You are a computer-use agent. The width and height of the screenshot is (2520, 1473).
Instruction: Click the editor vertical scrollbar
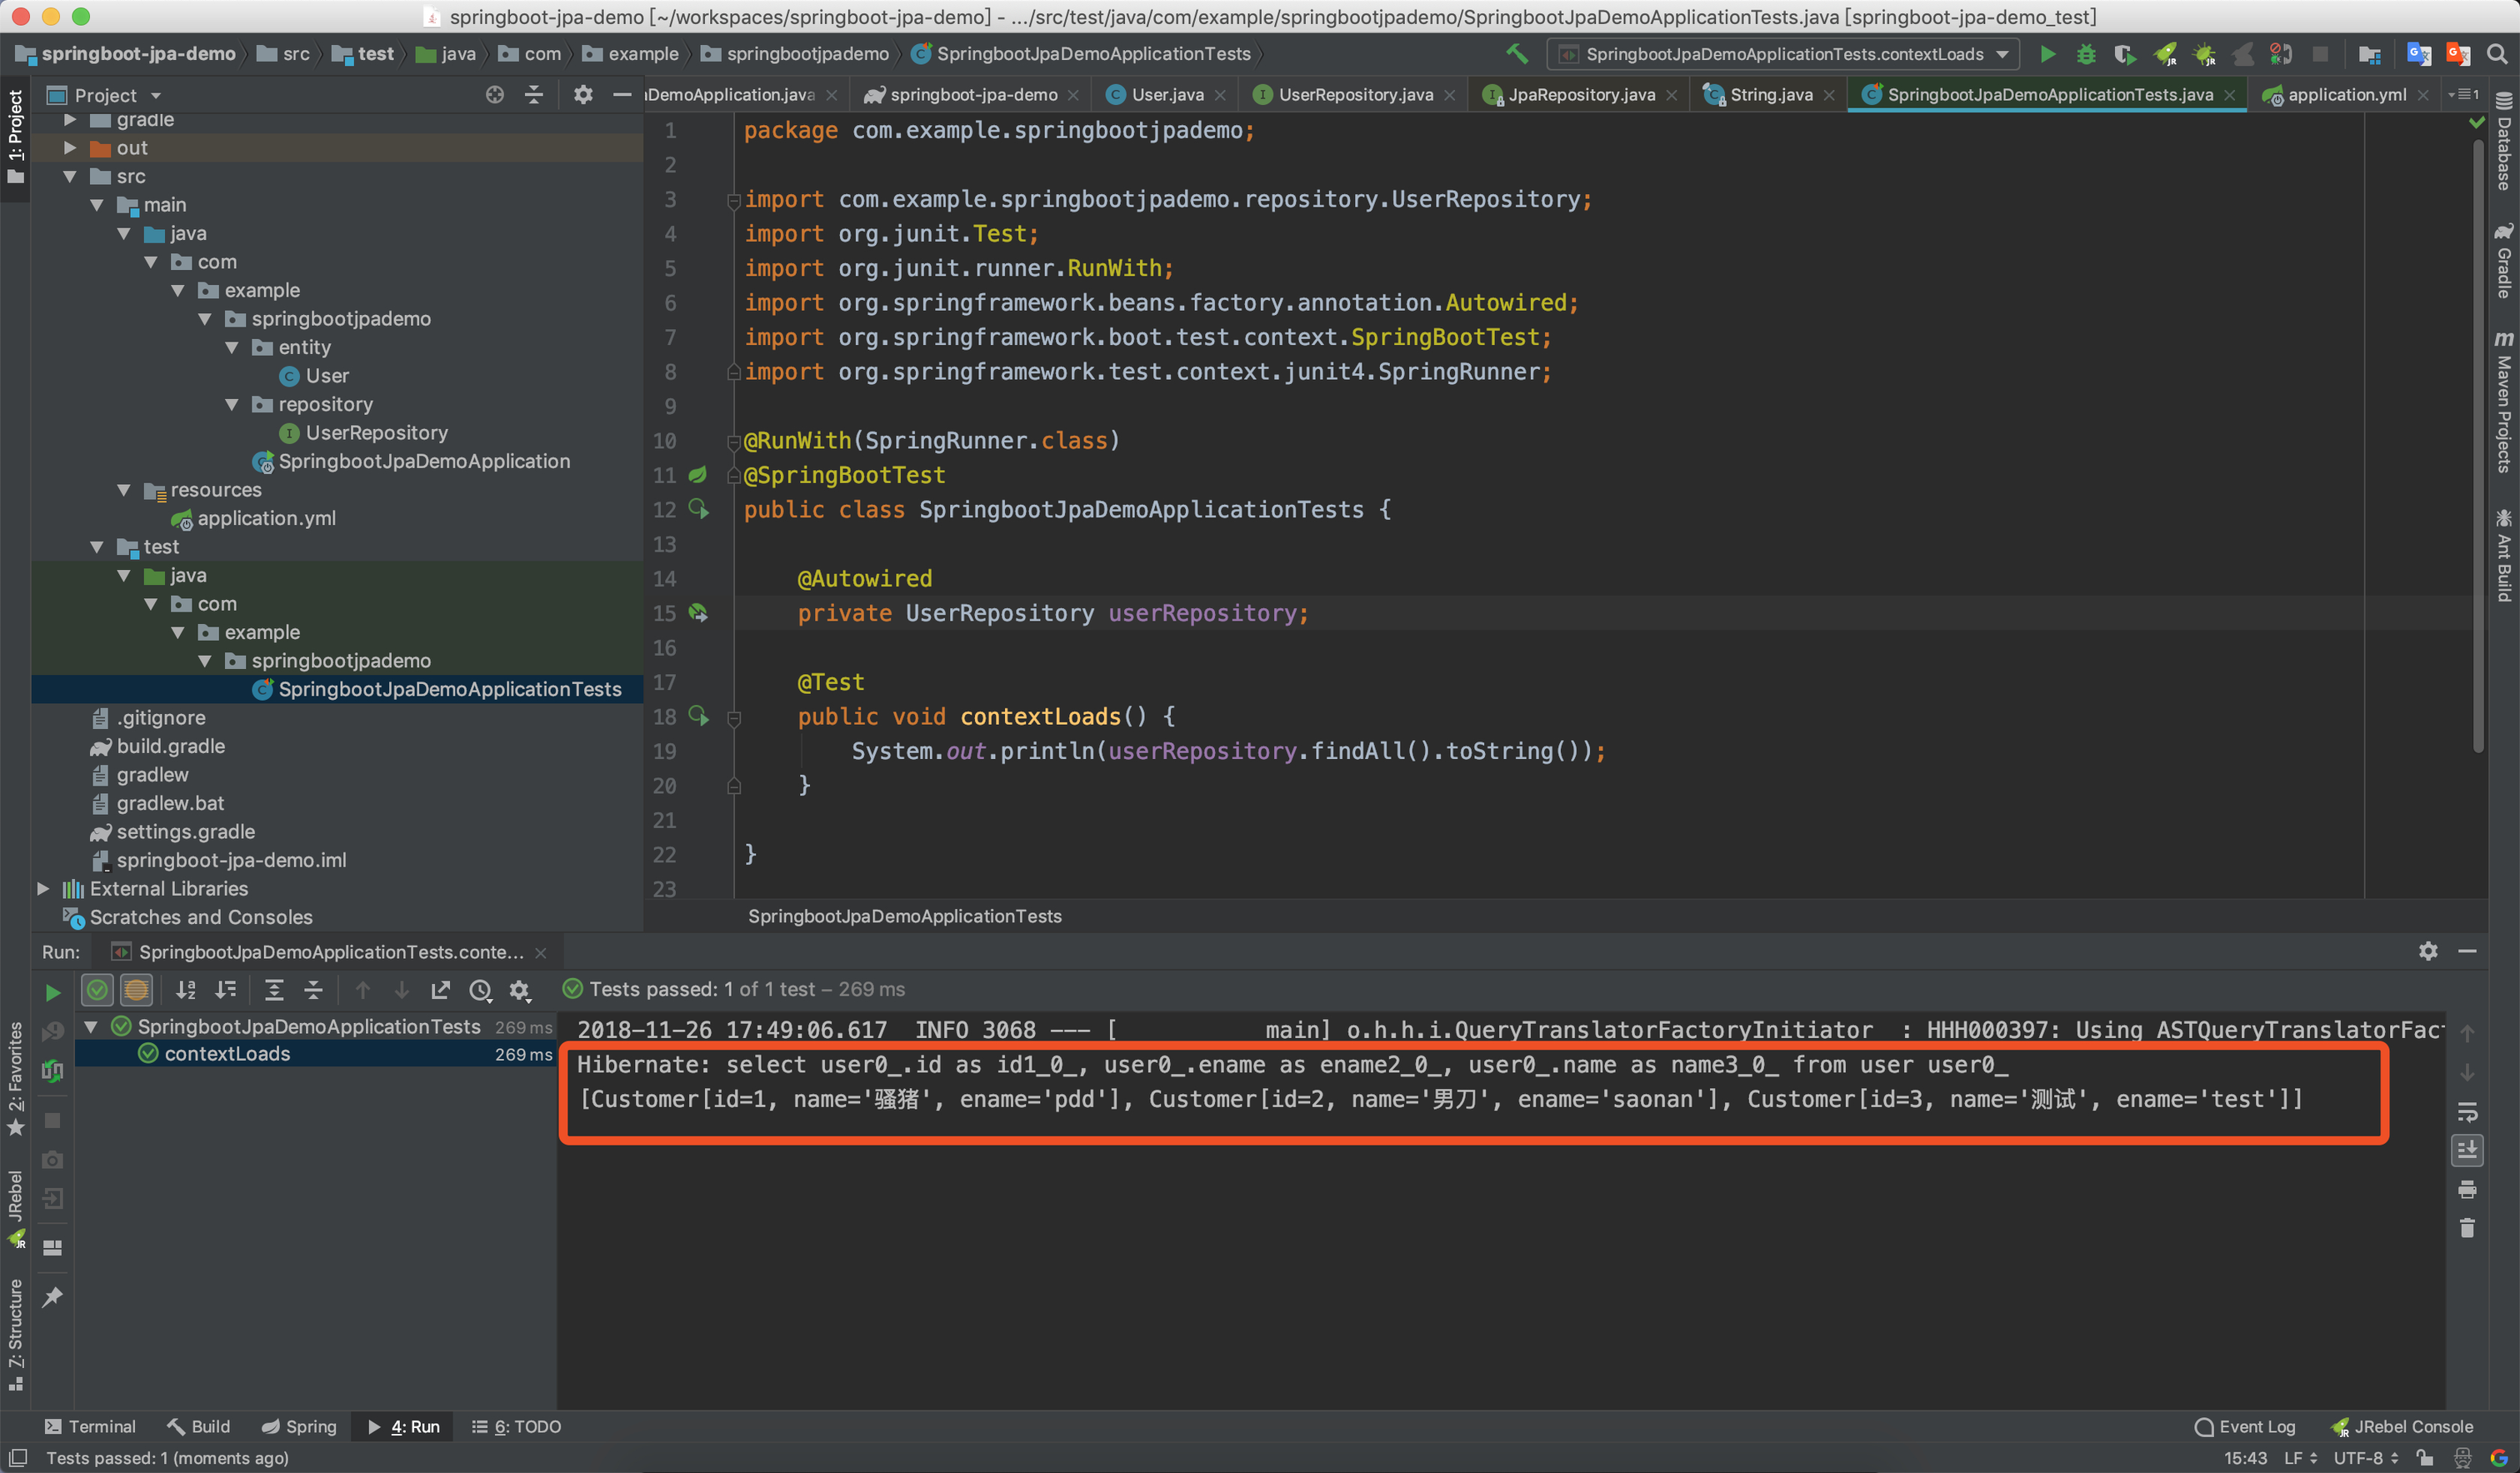click(2478, 445)
